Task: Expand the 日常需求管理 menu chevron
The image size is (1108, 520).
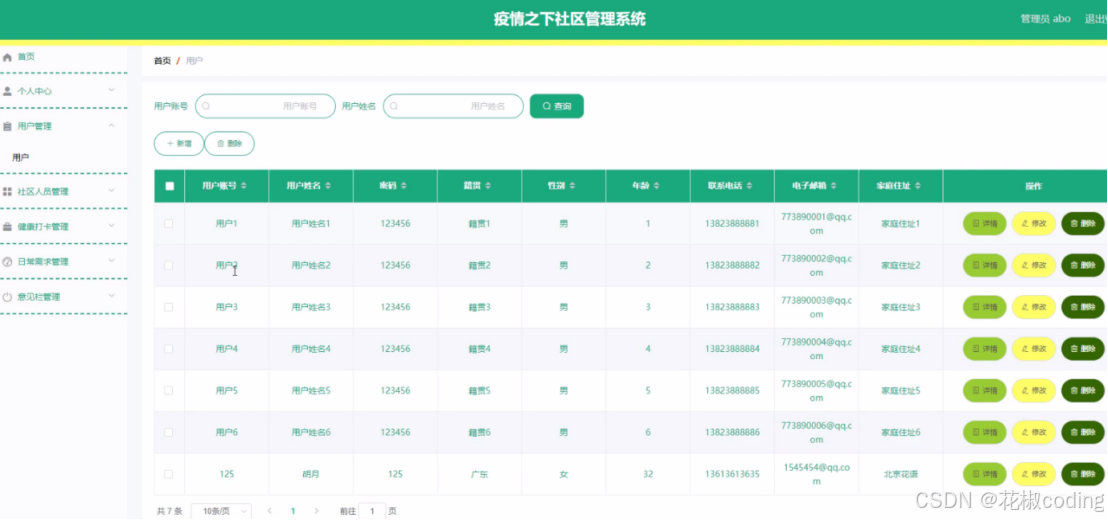Action: point(112,261)
